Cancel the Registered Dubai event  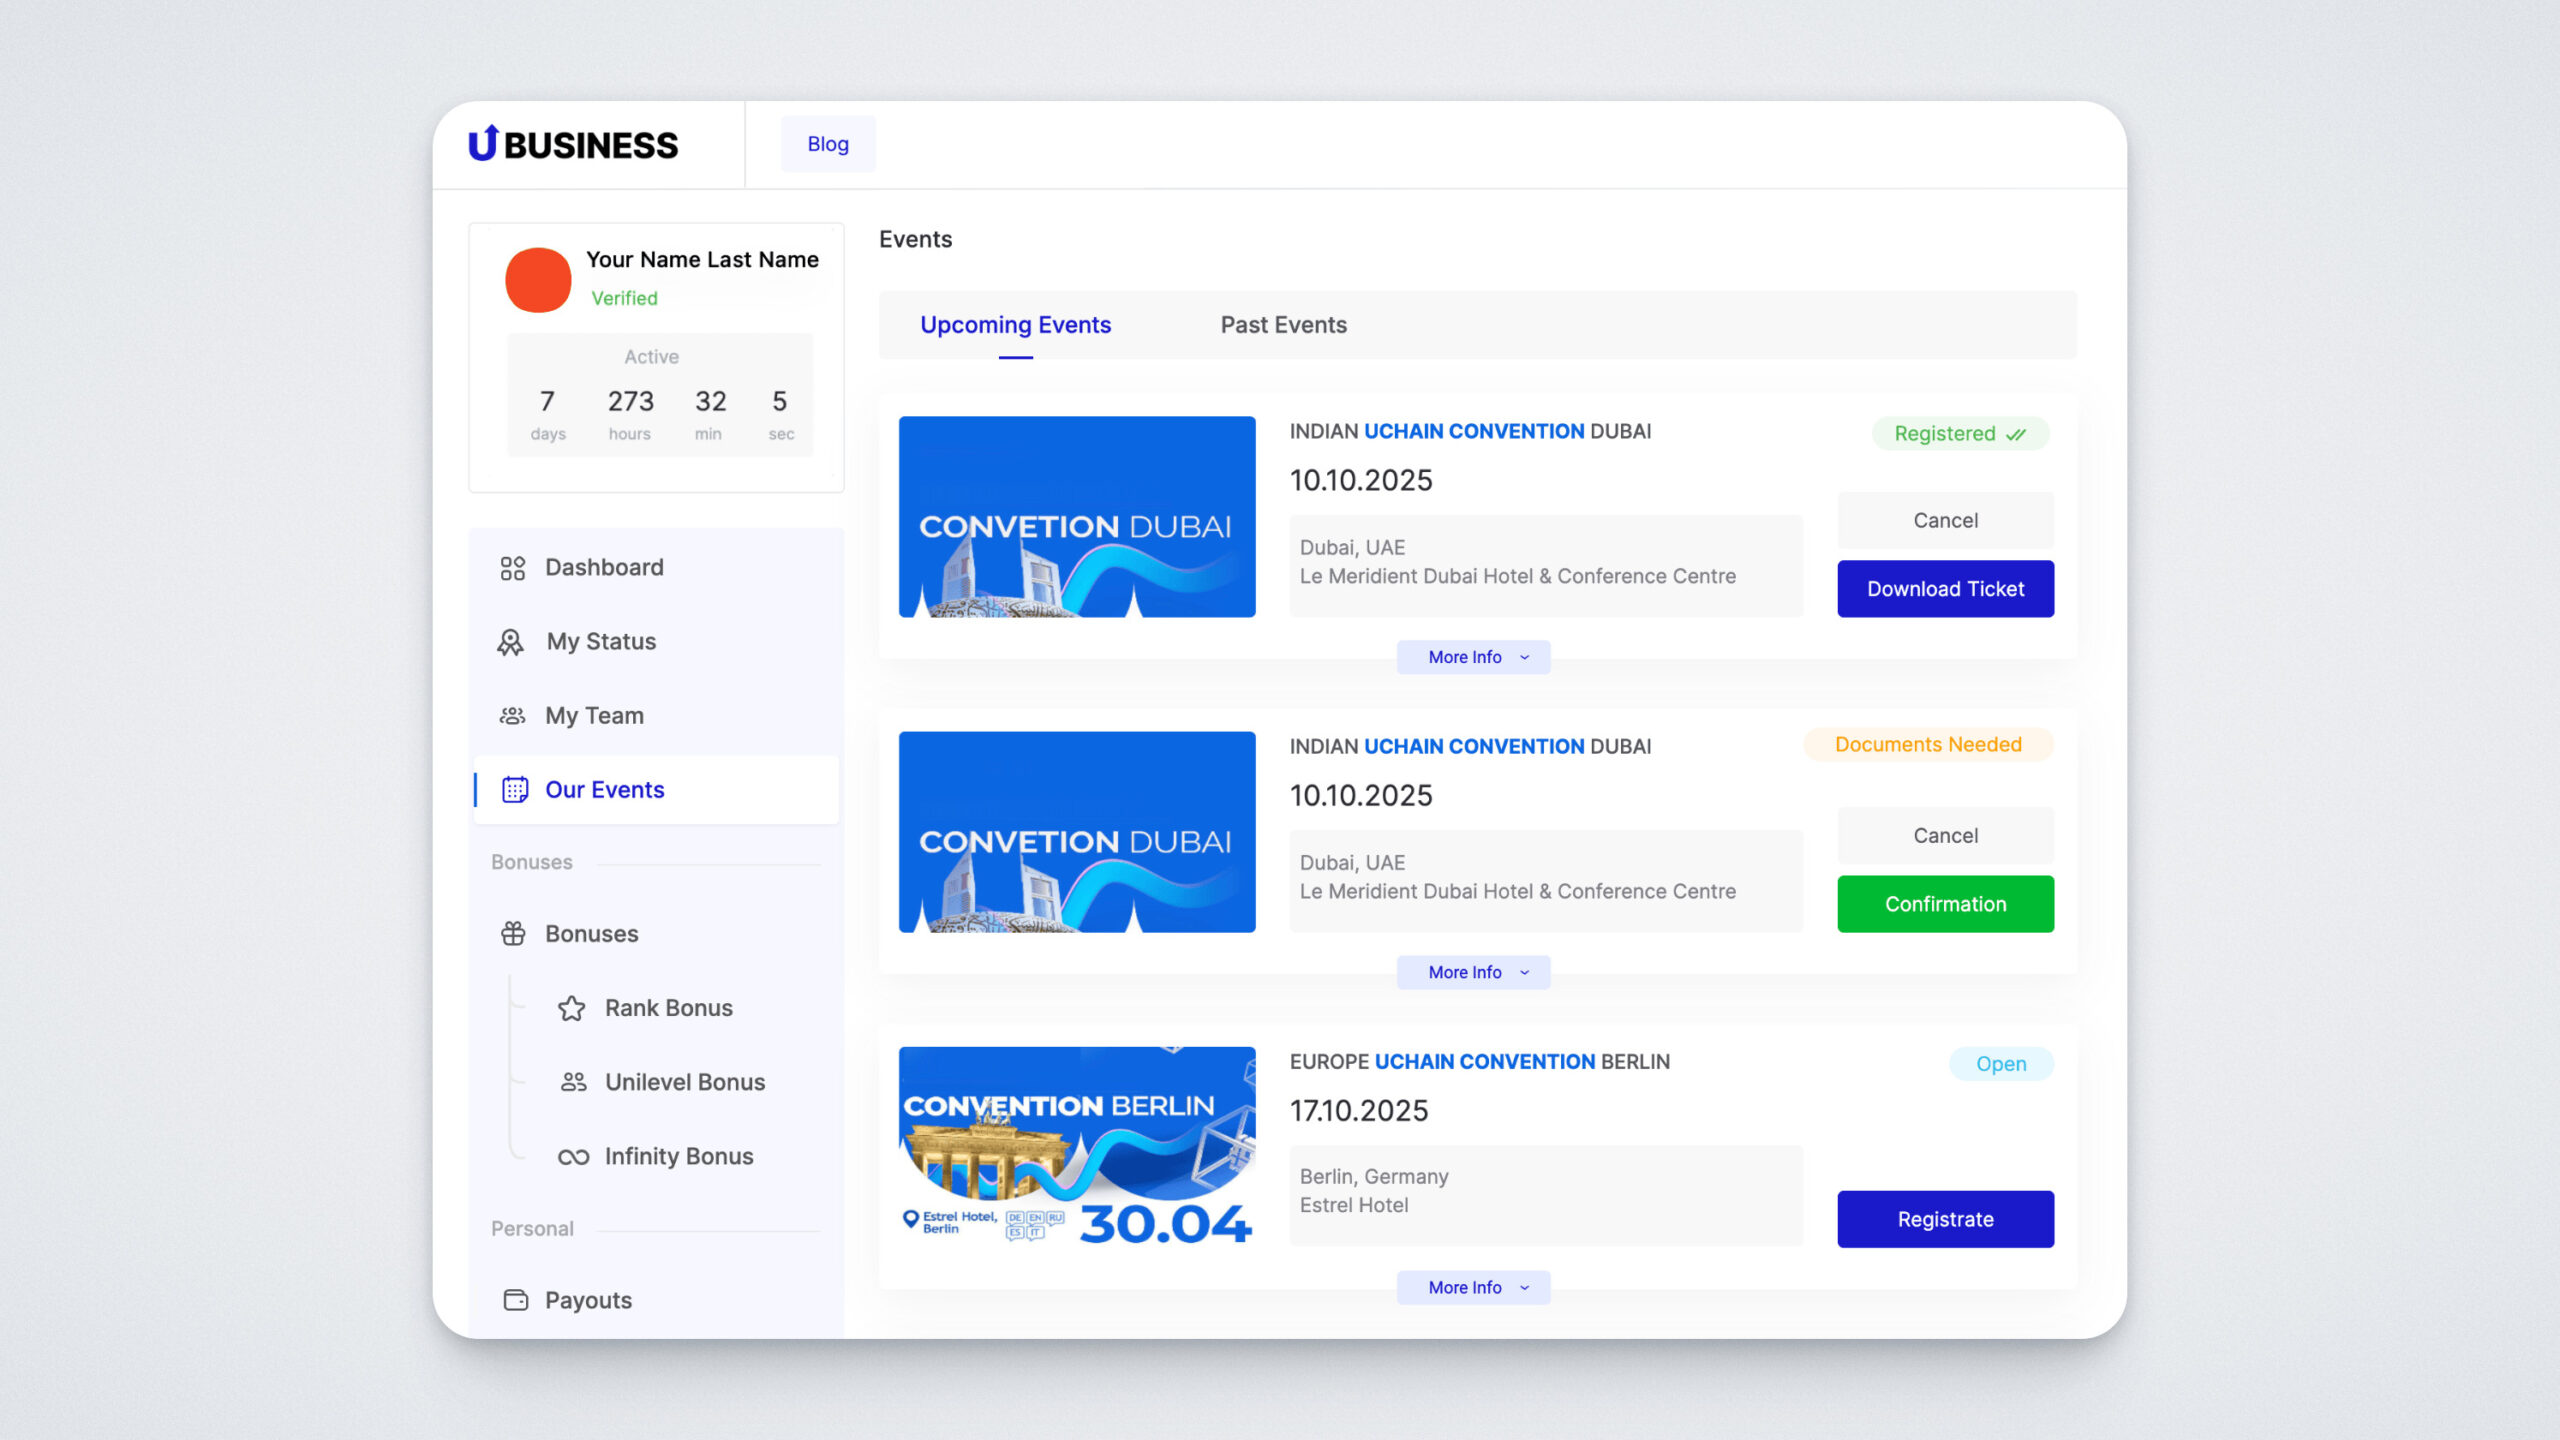[1945, 520]
